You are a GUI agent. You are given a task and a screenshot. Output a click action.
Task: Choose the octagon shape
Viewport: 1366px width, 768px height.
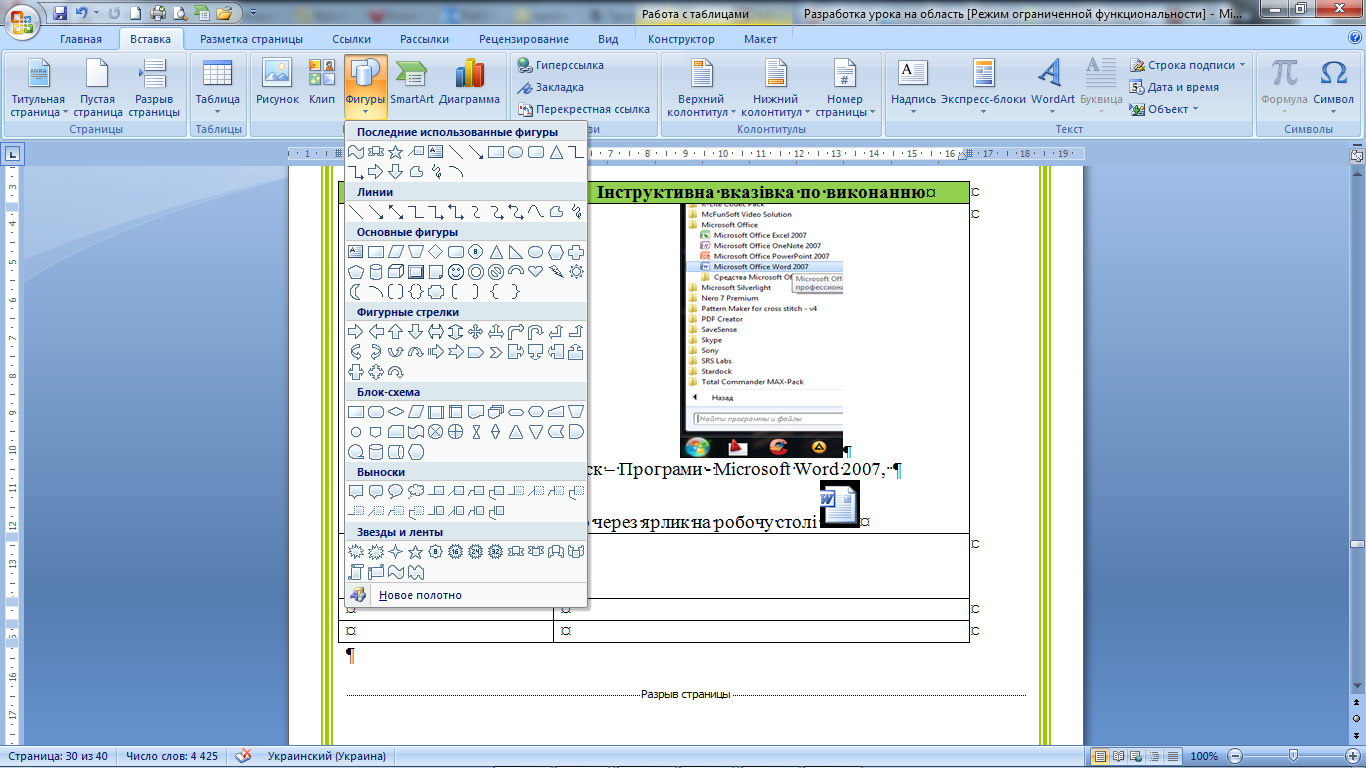click(x=476, y=252)
